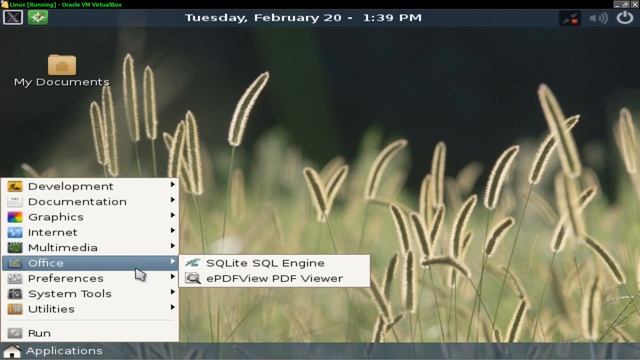Click the Development category icon
The image size is (640, 360).
[x=15, y=187]
